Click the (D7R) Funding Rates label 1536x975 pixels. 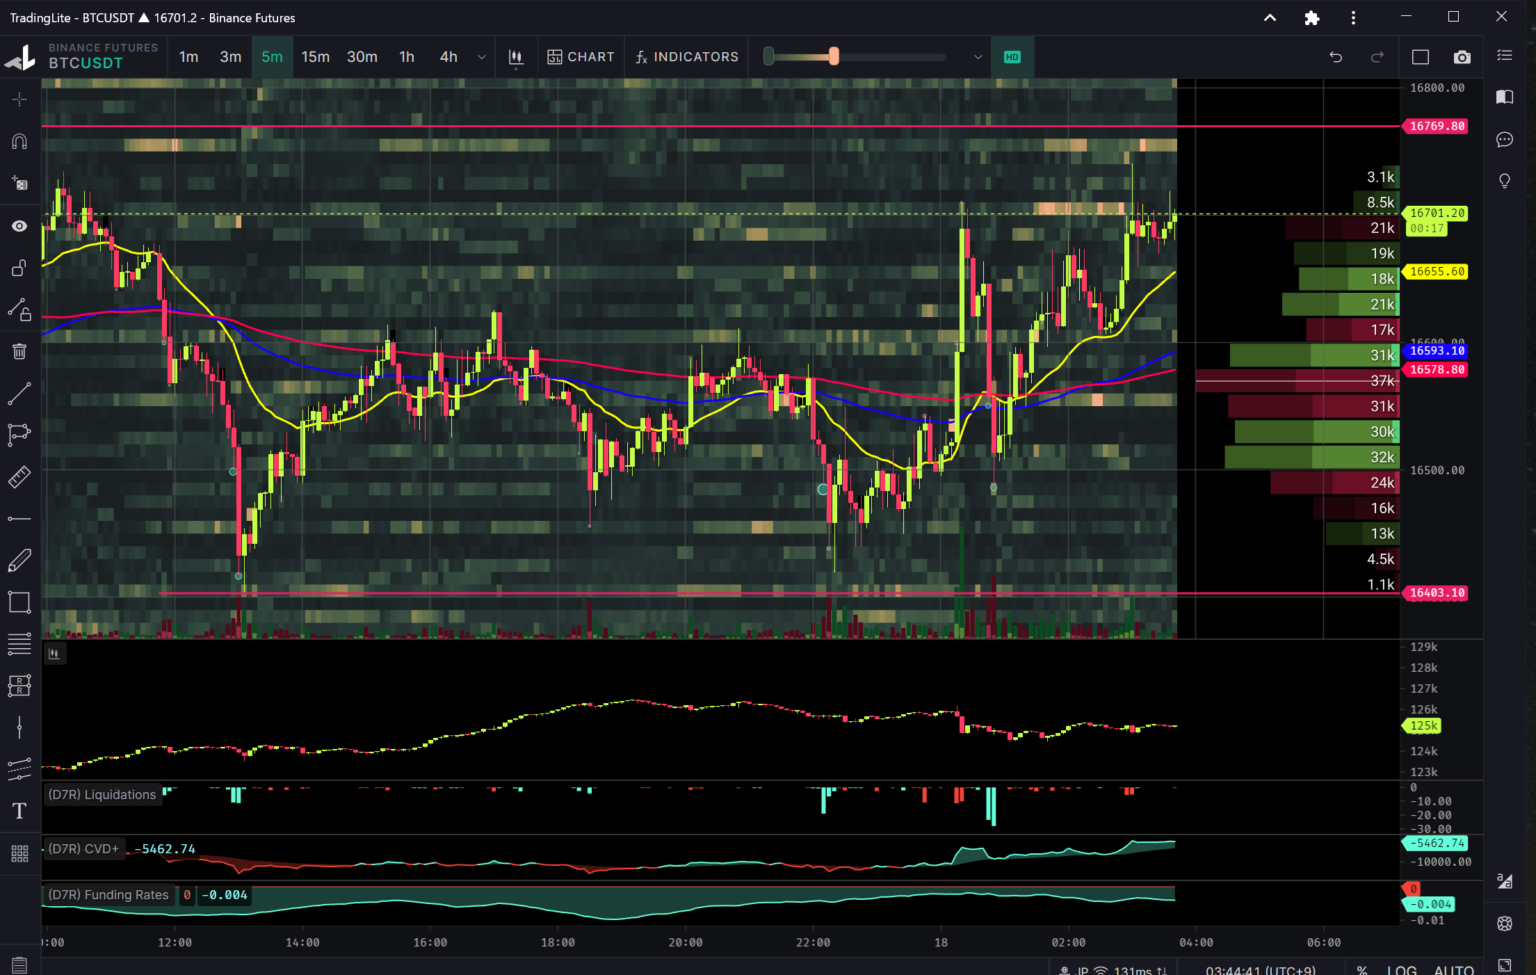pos(108,895)
